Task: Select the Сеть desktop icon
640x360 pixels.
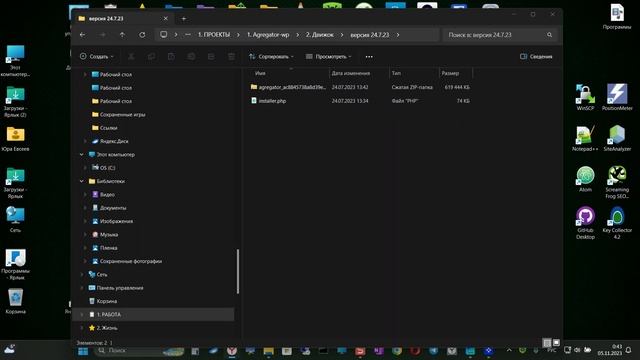Action: 16,220
